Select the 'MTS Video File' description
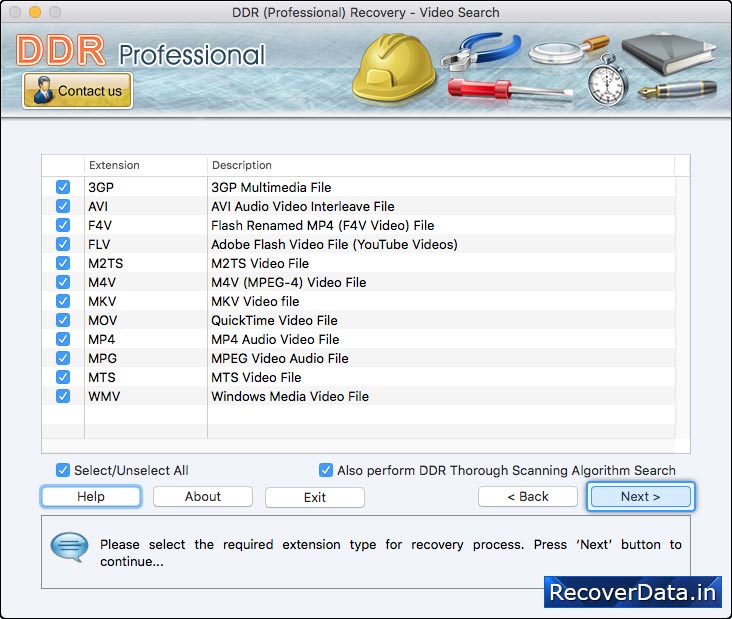Viewport: 732px width, 619px height. (256, 377)
